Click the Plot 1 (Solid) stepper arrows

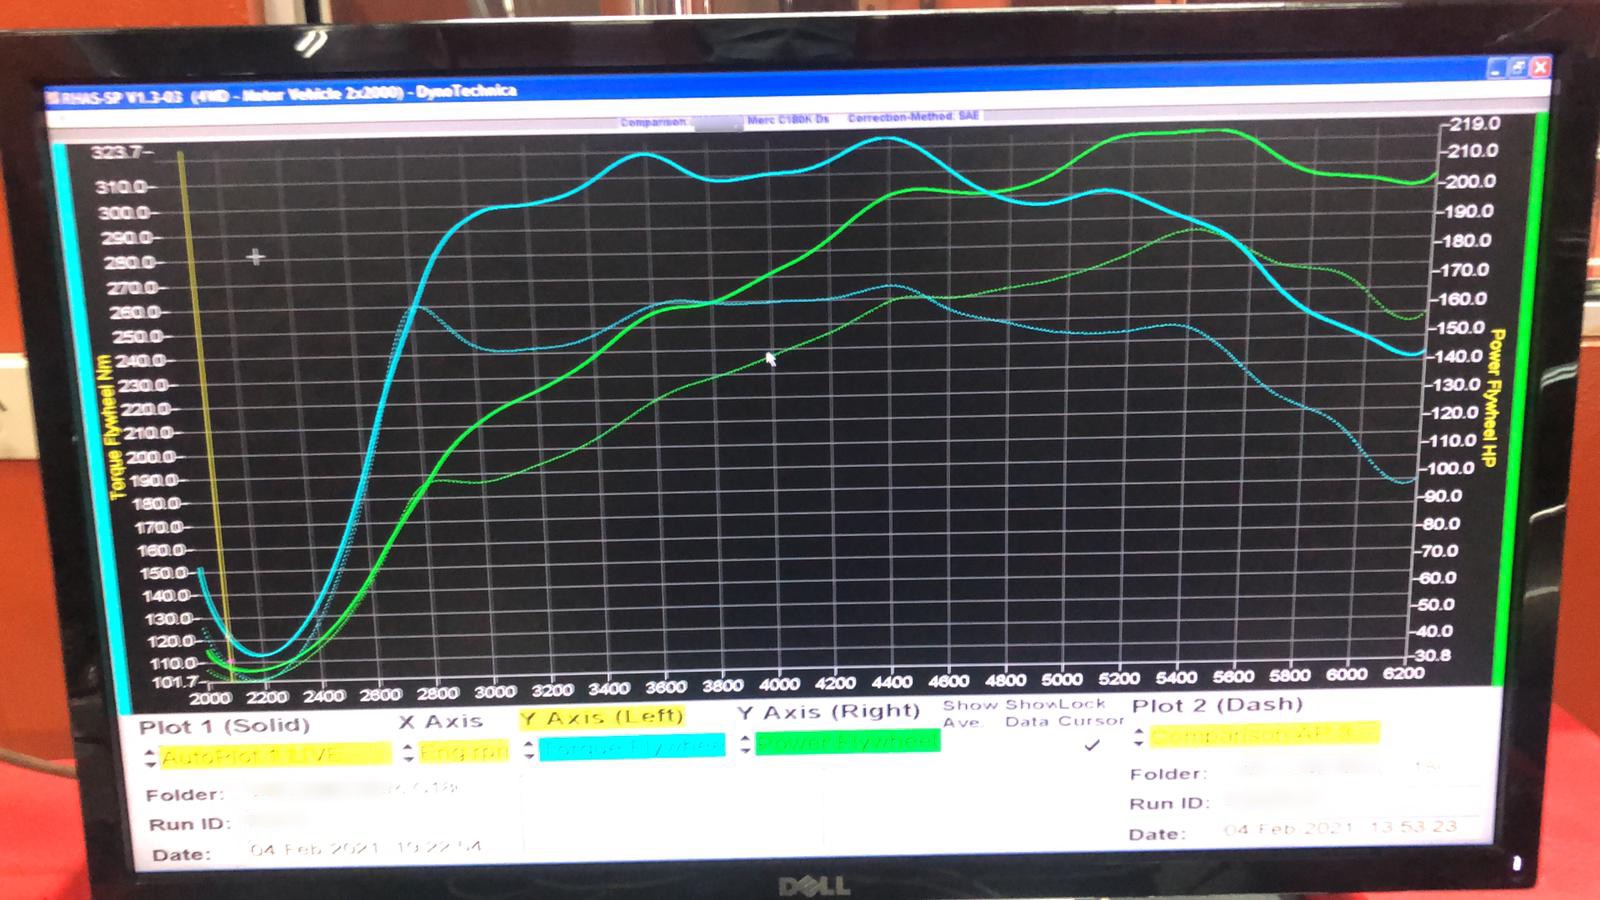(150, 757)
